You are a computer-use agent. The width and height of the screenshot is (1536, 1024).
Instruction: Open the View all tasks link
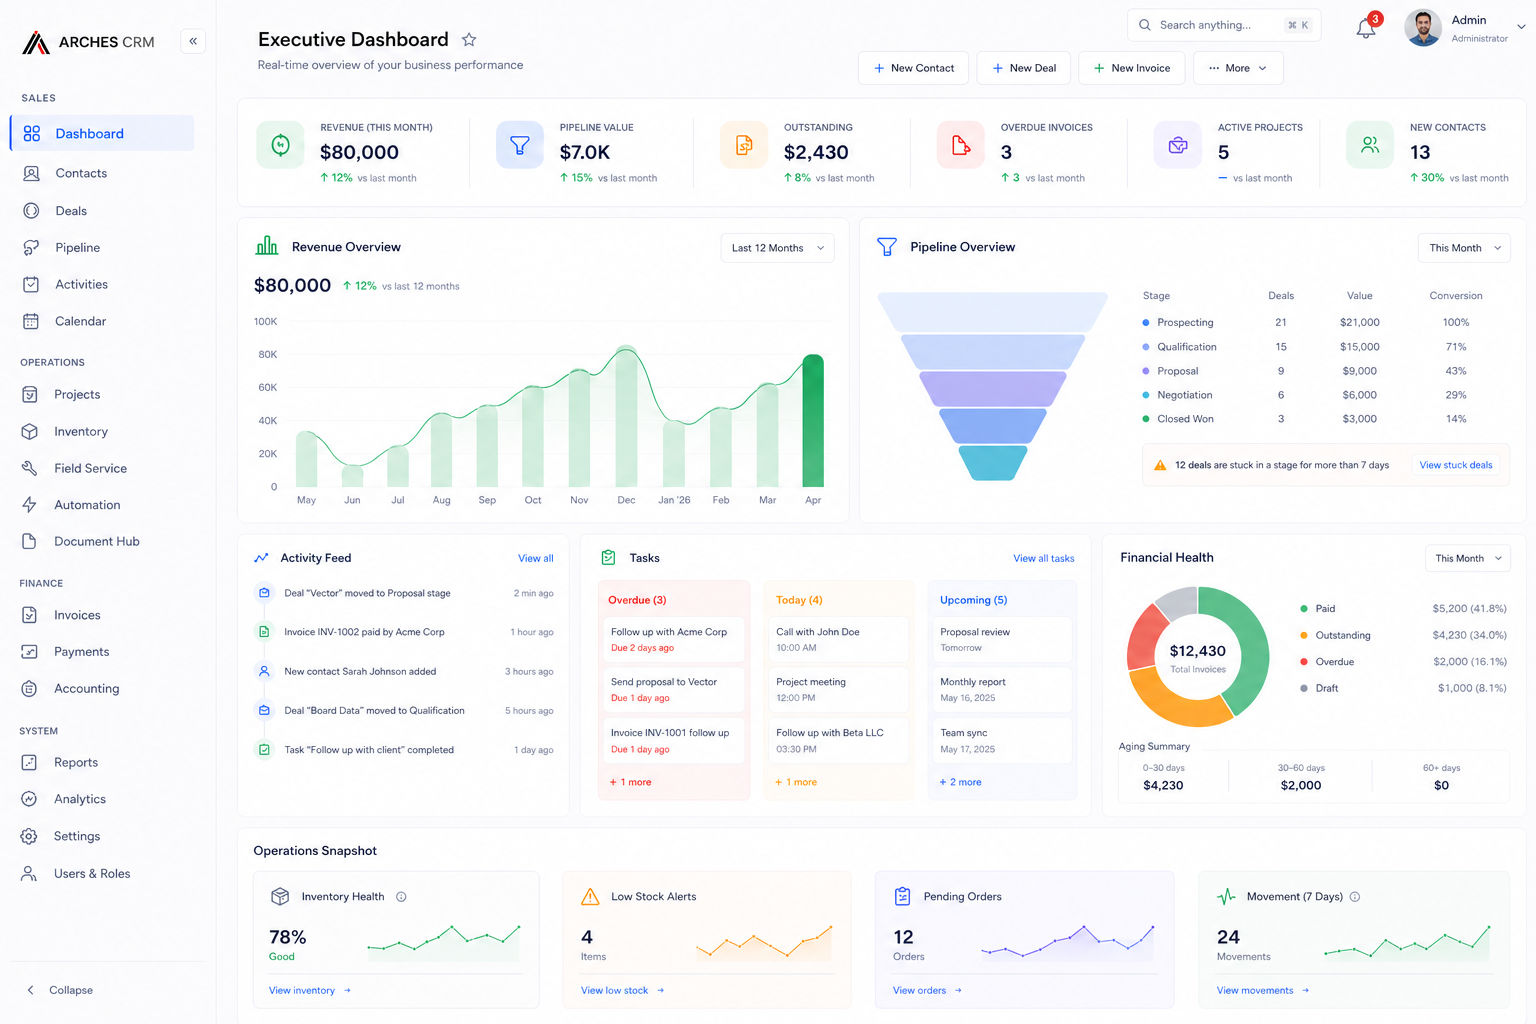tap(1044, 558)
